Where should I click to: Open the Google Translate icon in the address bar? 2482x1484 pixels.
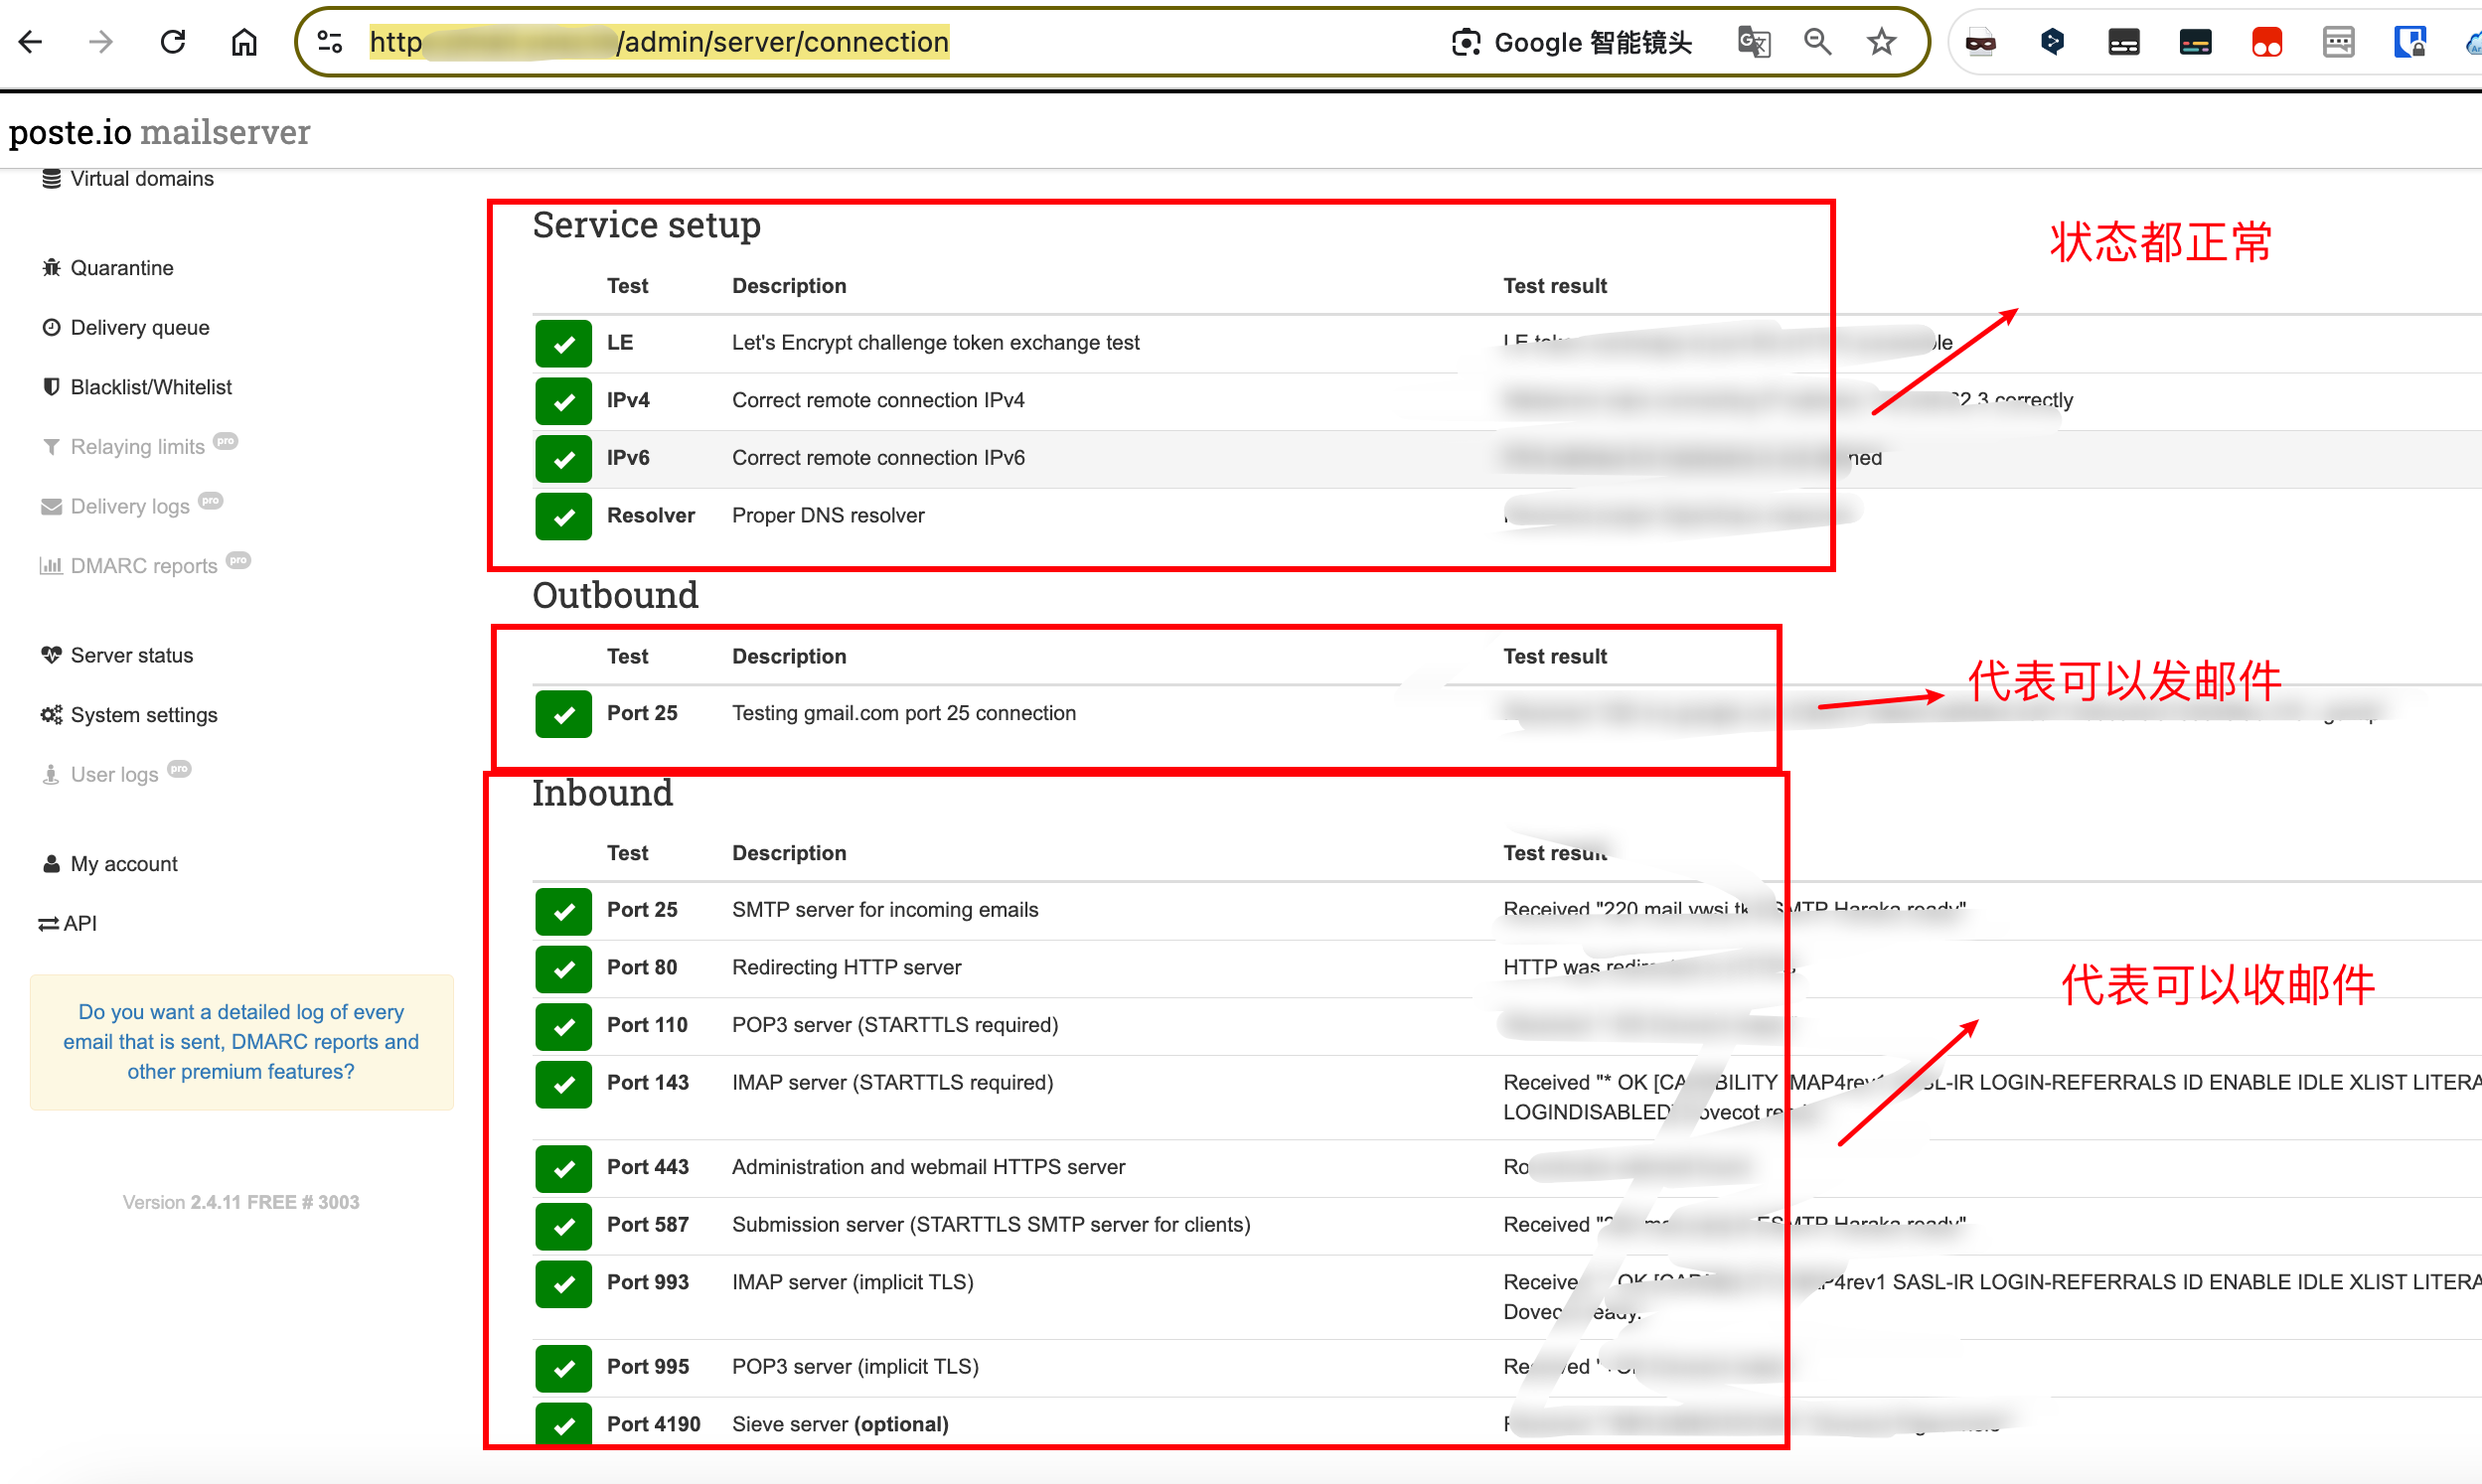1753,42
